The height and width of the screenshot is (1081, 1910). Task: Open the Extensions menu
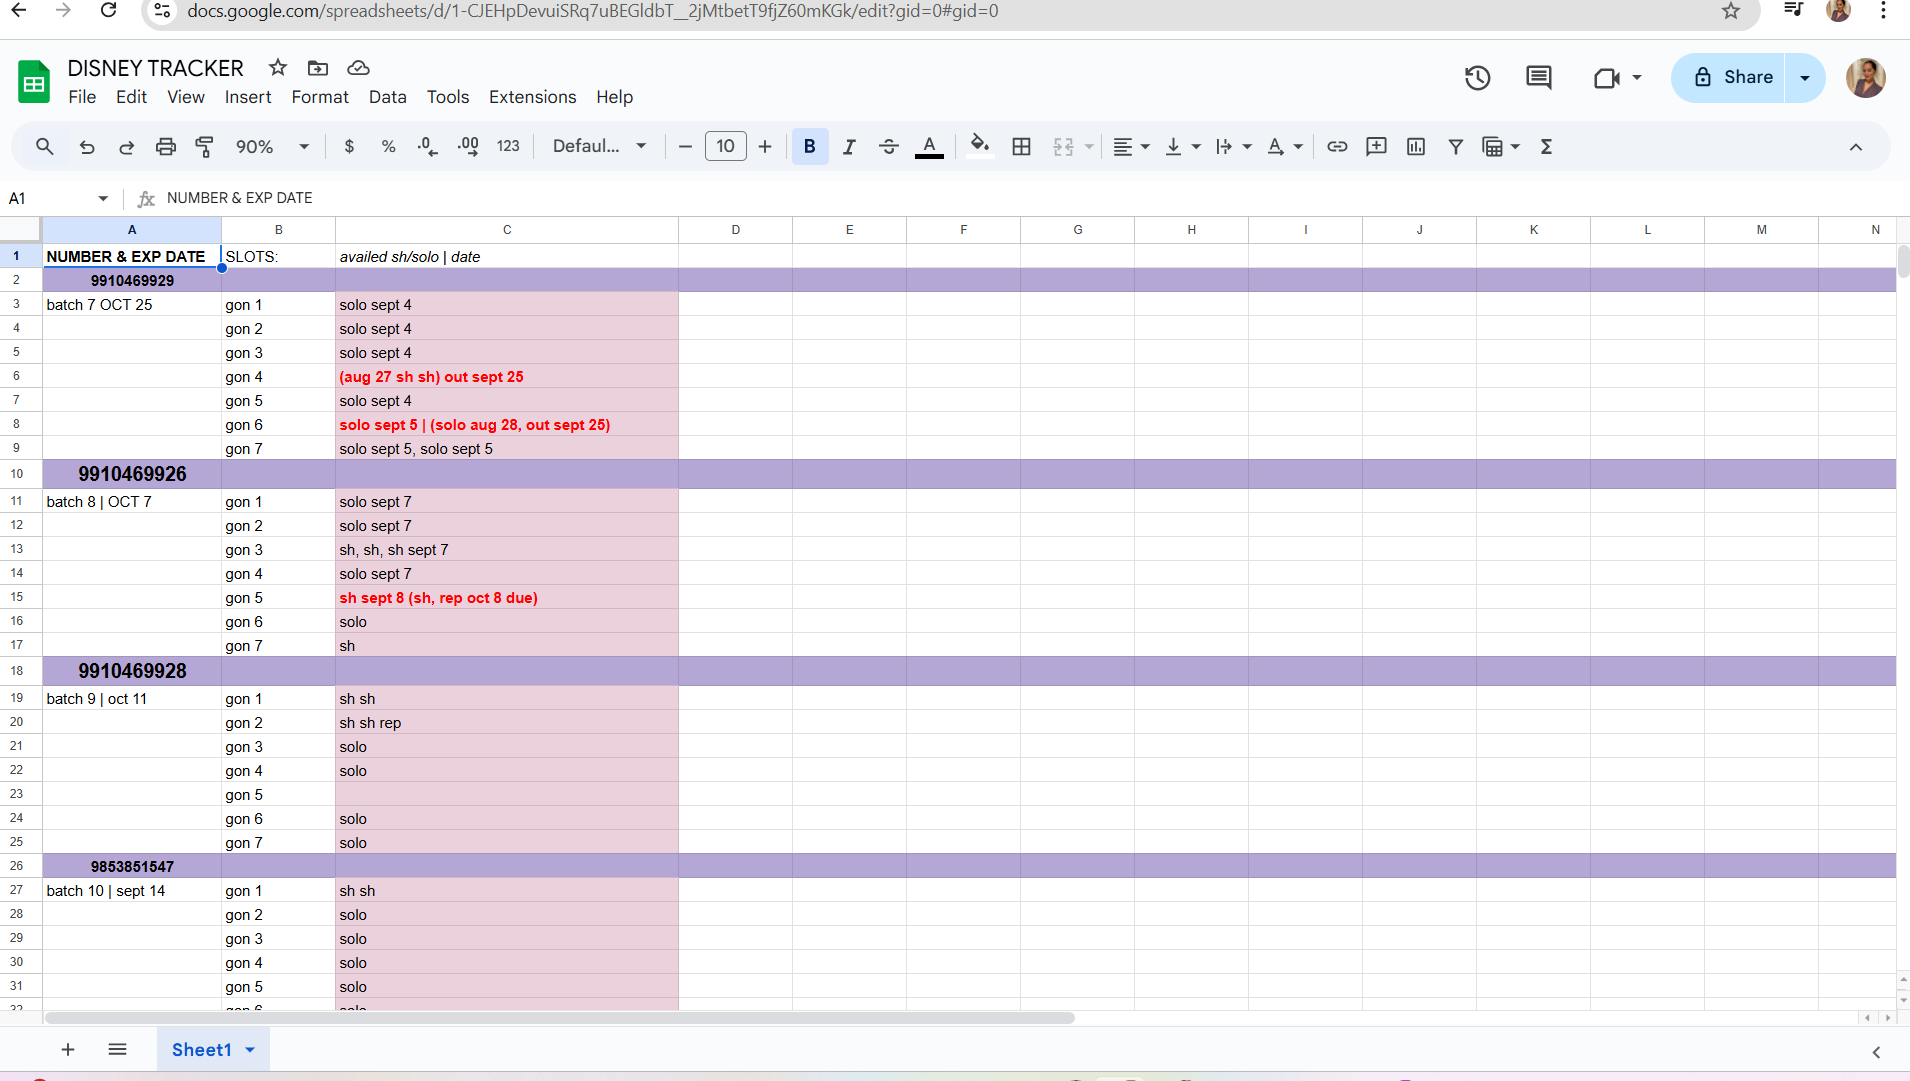coord(533,97)
